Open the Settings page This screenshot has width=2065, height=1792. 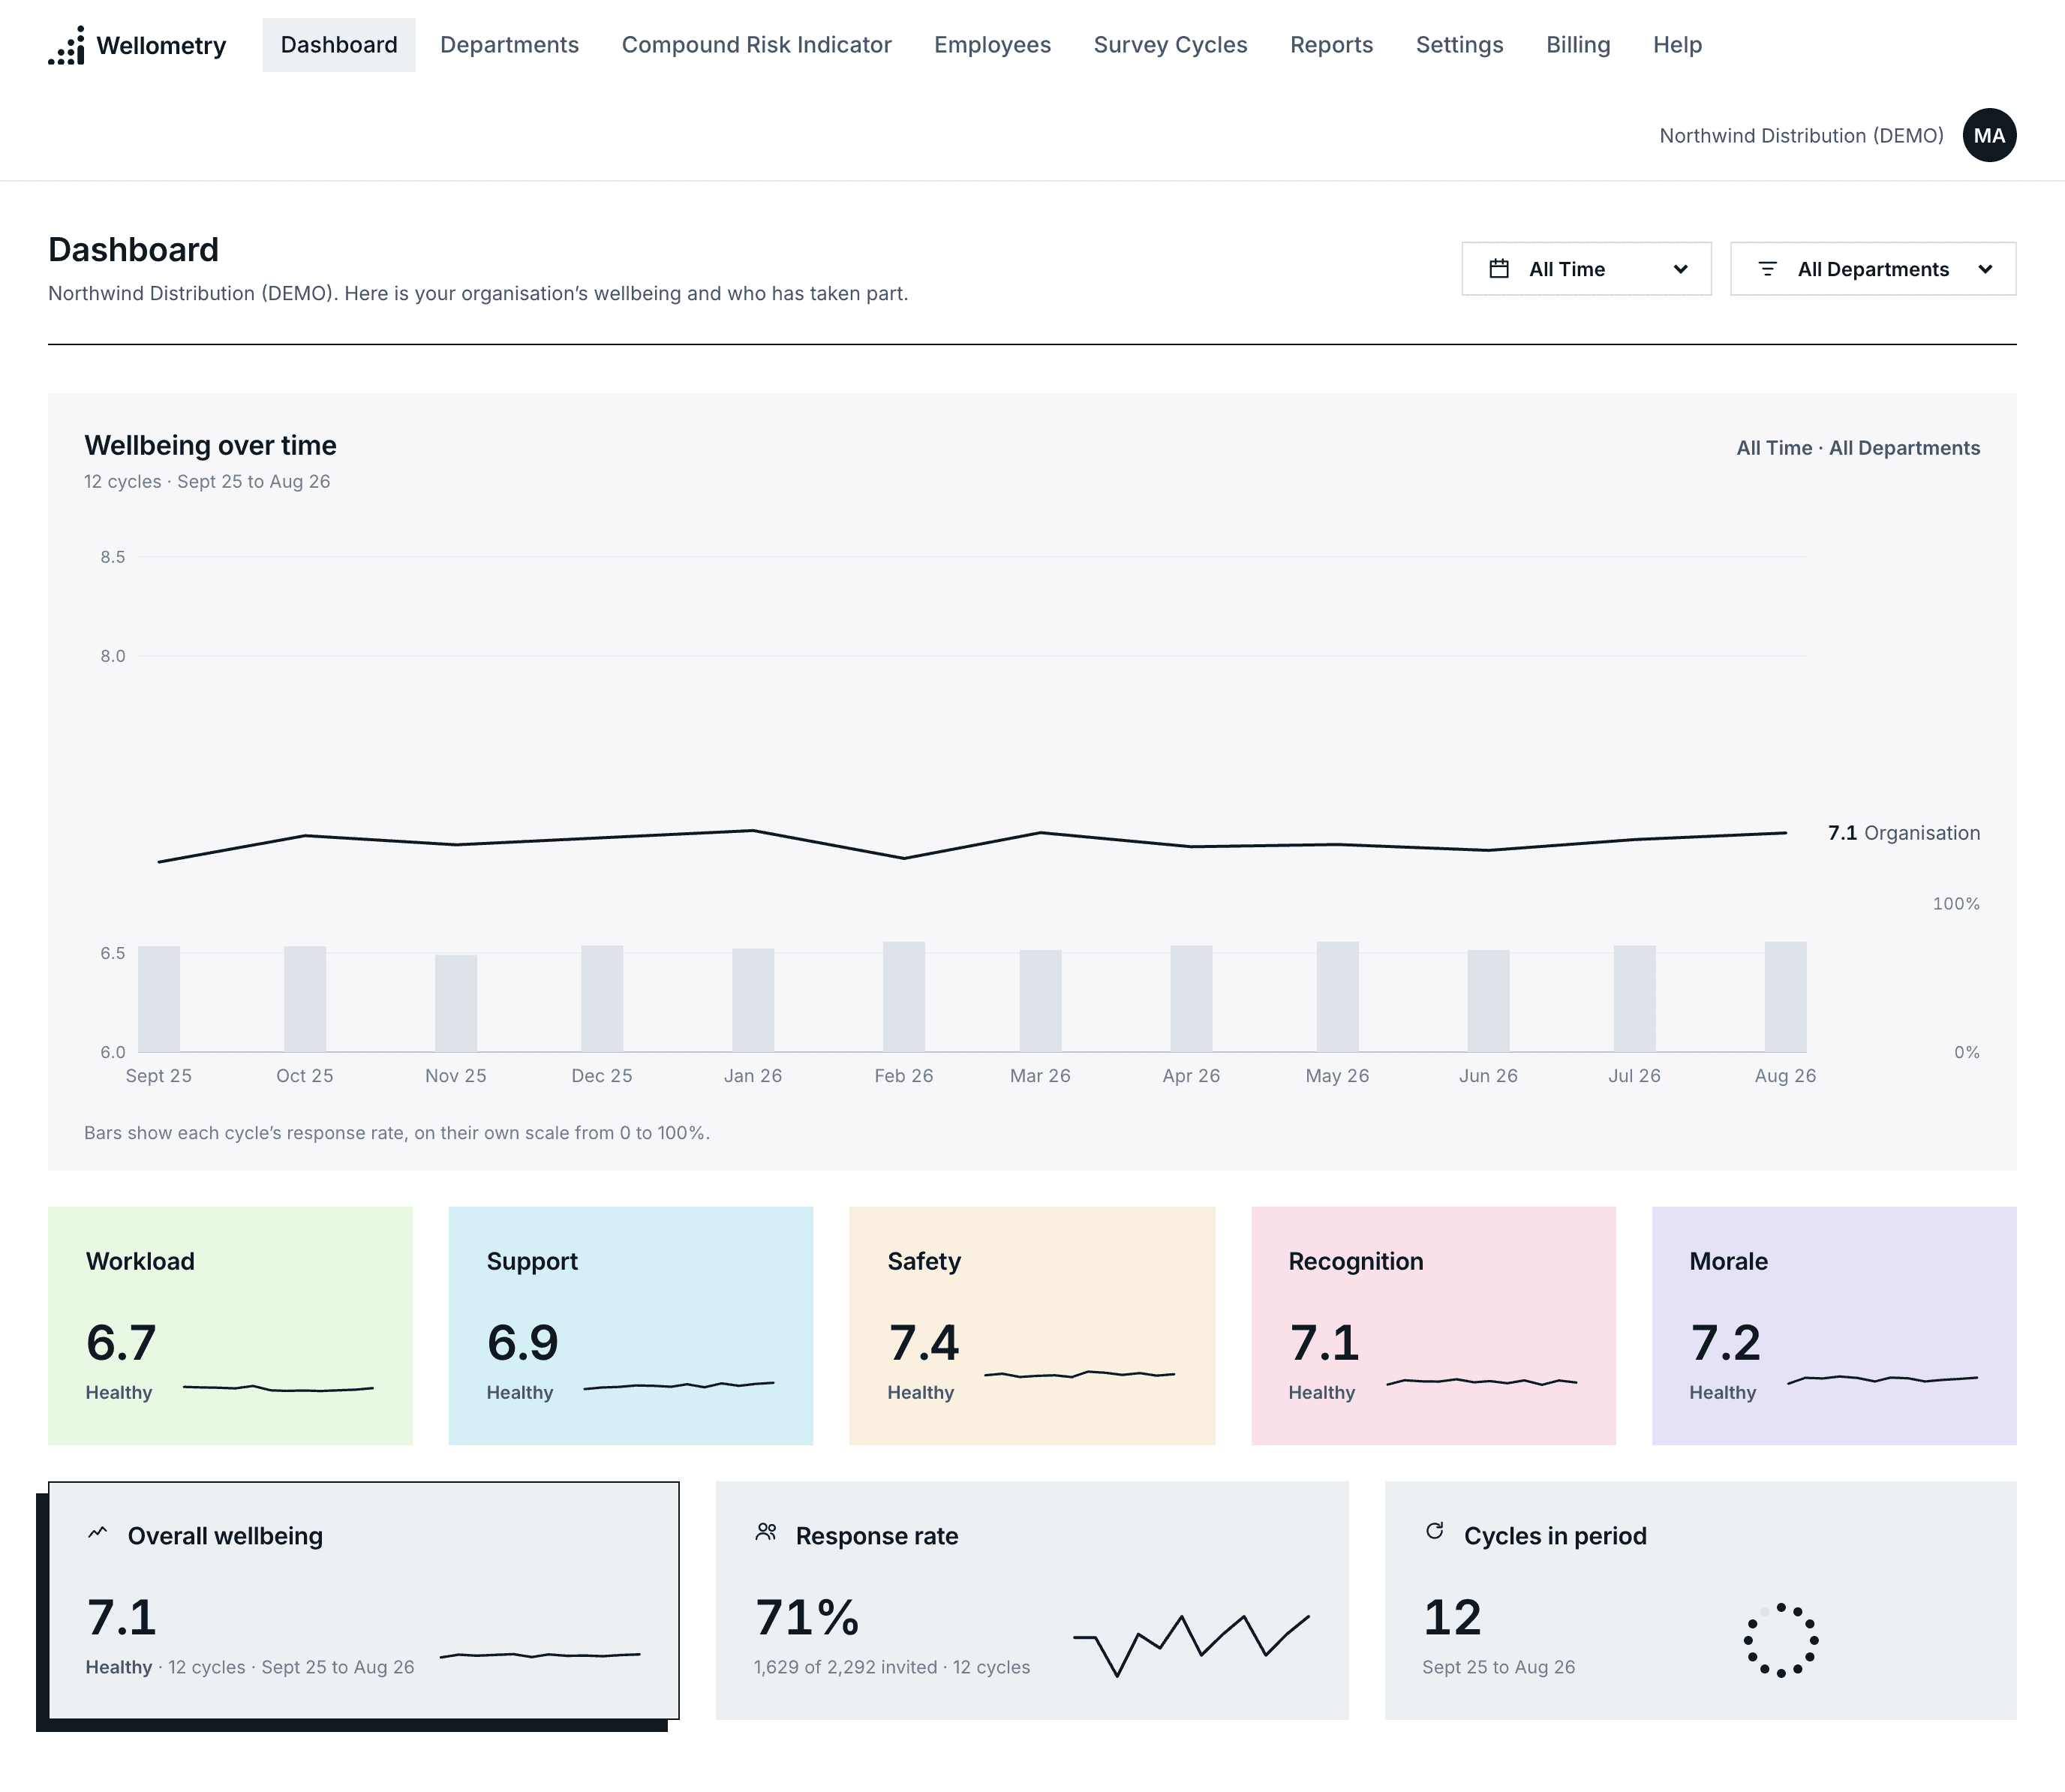point(1459,45)
